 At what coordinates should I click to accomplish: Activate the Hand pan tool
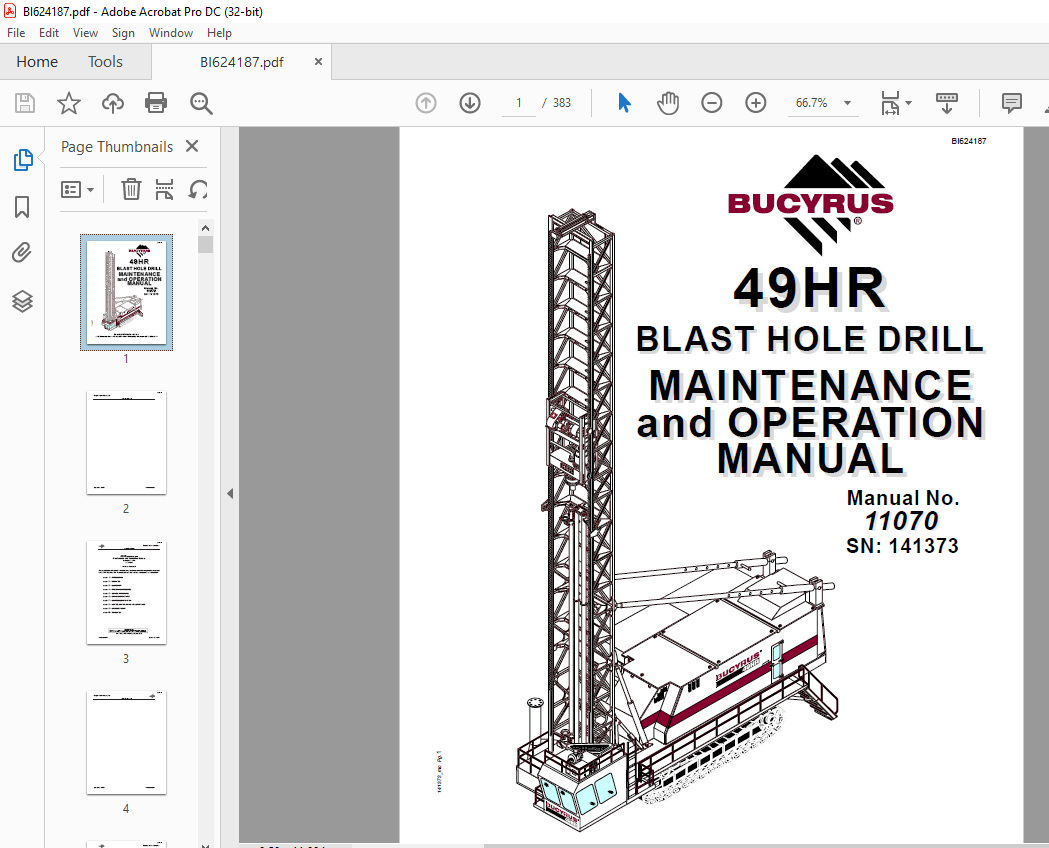668,103
